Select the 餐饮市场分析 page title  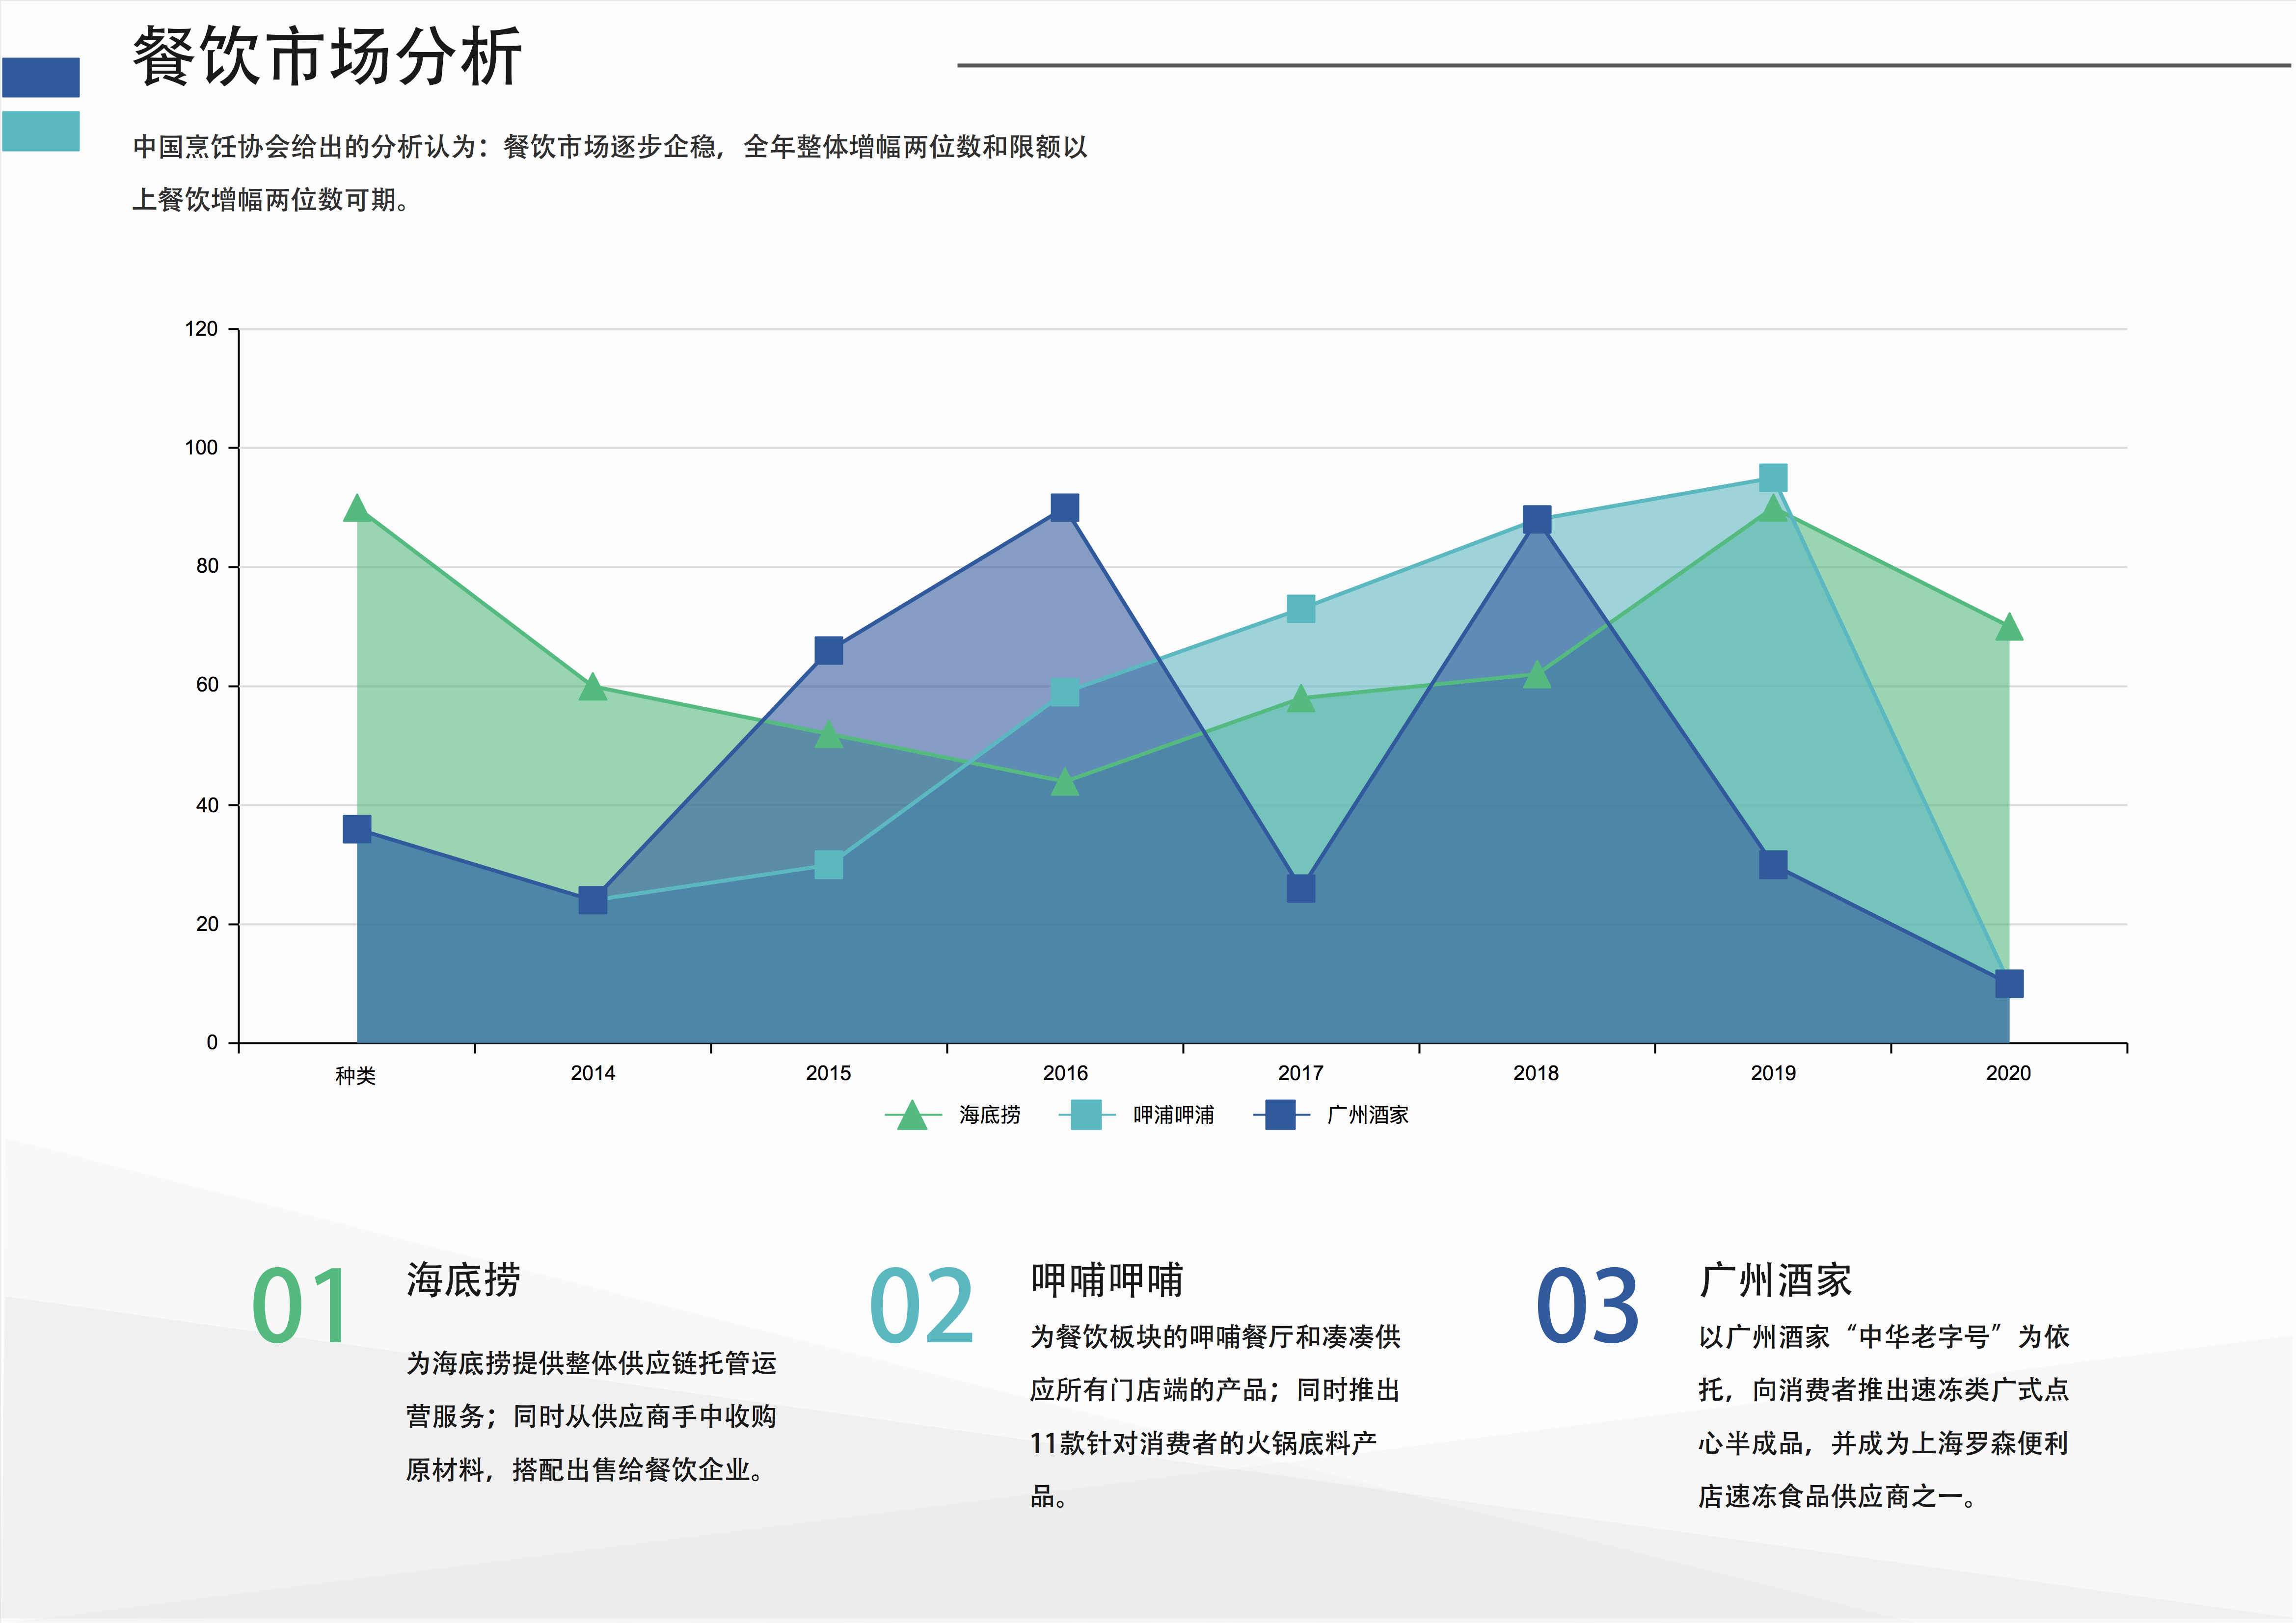click(328, 56)
